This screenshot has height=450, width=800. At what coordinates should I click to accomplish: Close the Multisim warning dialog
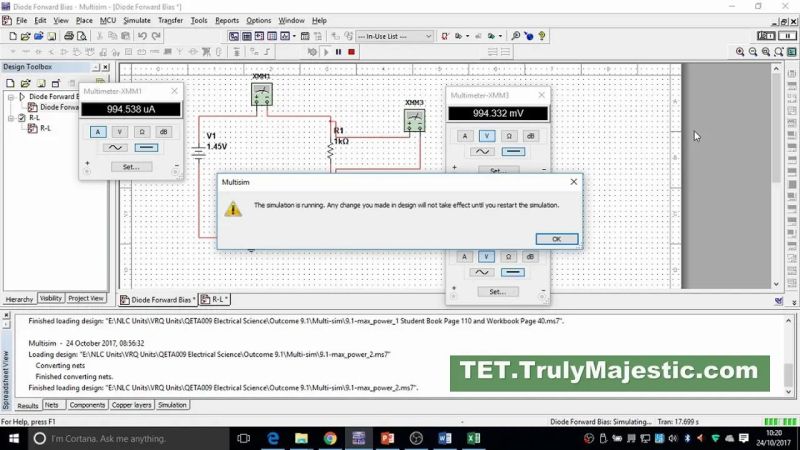pos(574,182)
